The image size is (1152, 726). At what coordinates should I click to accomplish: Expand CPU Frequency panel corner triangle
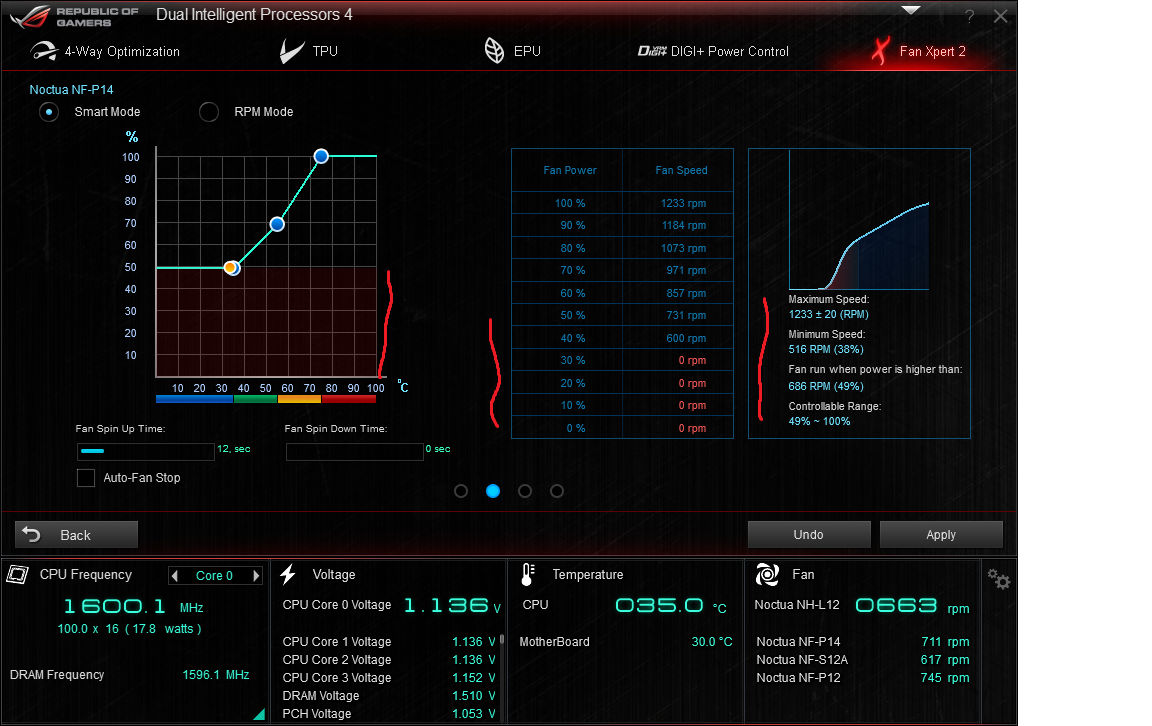coord(259,714)
